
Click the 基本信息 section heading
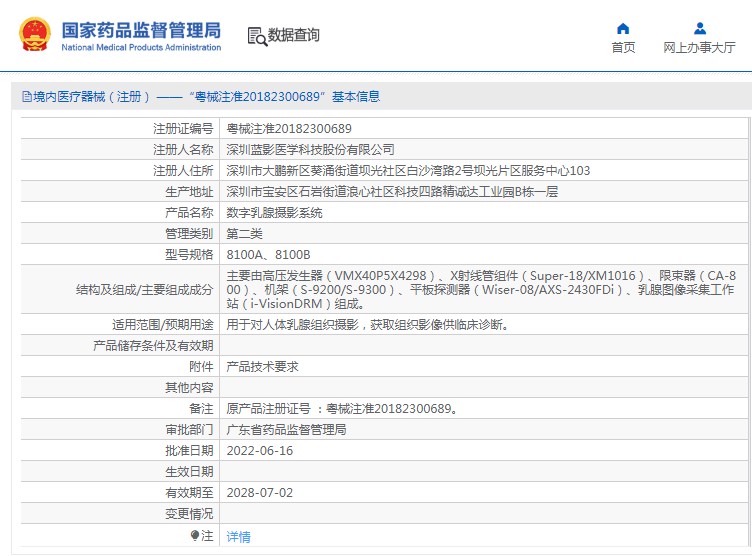[356, 97]
